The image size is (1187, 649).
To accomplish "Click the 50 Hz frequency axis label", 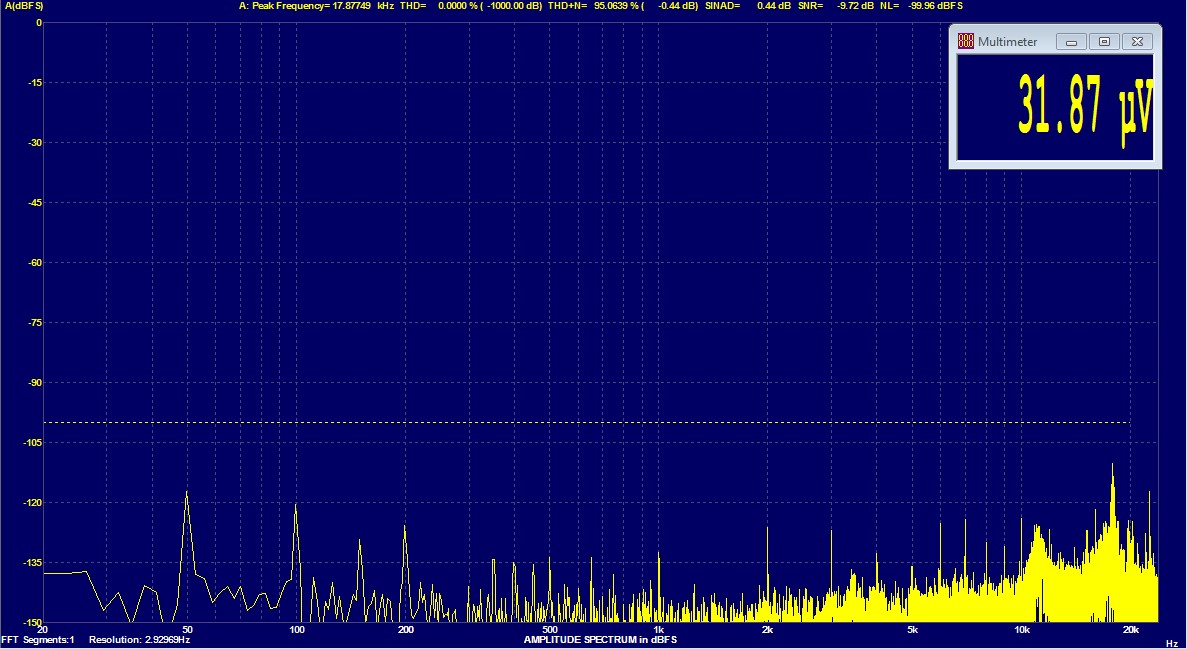I will 188,630.
